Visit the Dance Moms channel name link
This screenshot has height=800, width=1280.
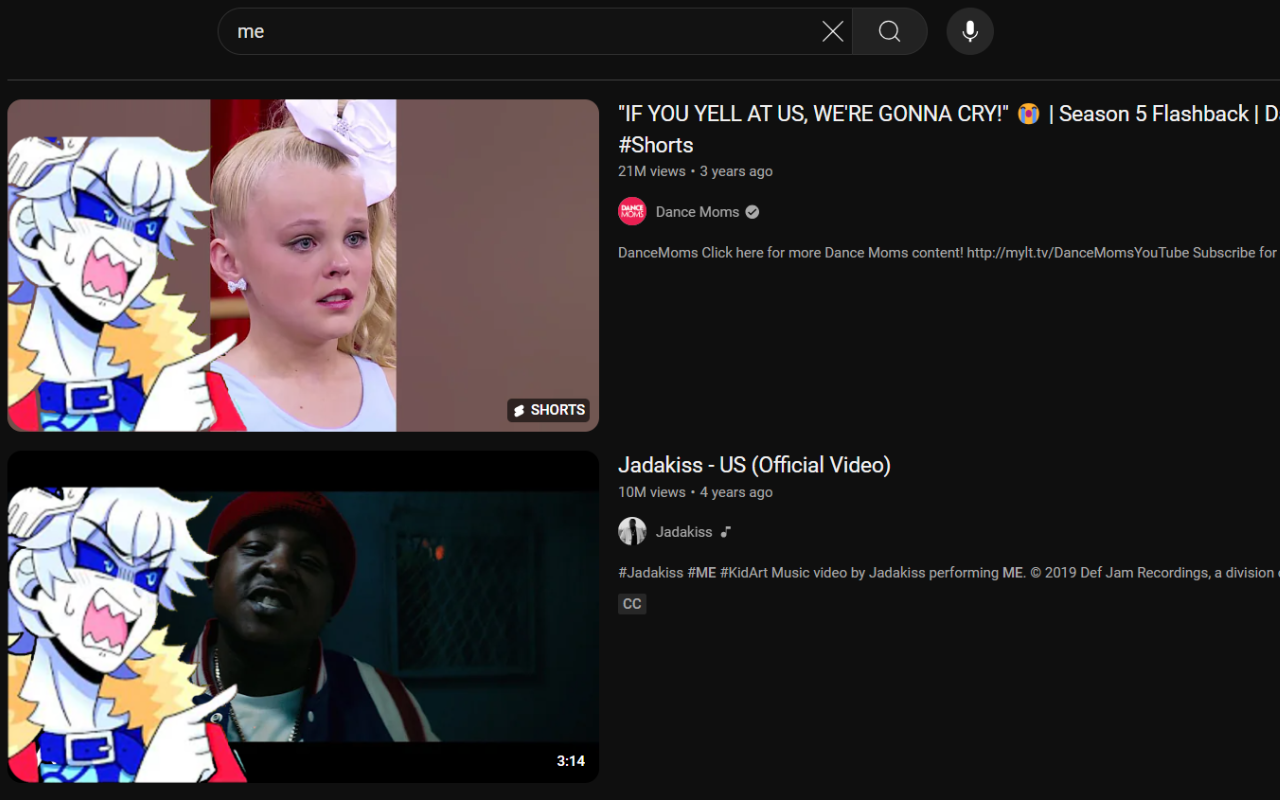pyautogui.click(x=697, y=212)
